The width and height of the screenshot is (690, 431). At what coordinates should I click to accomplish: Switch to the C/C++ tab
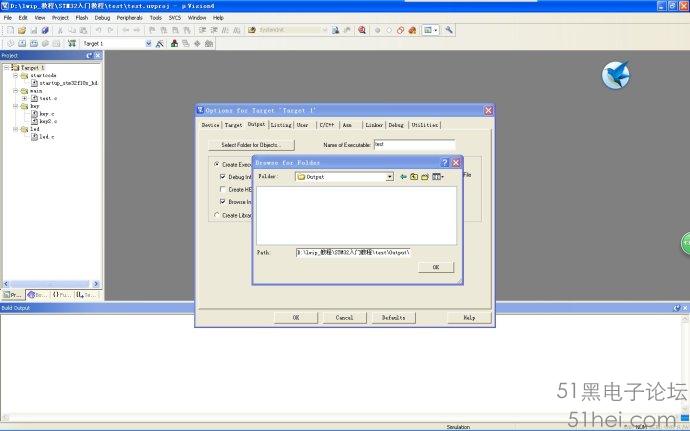pos(327,125)
